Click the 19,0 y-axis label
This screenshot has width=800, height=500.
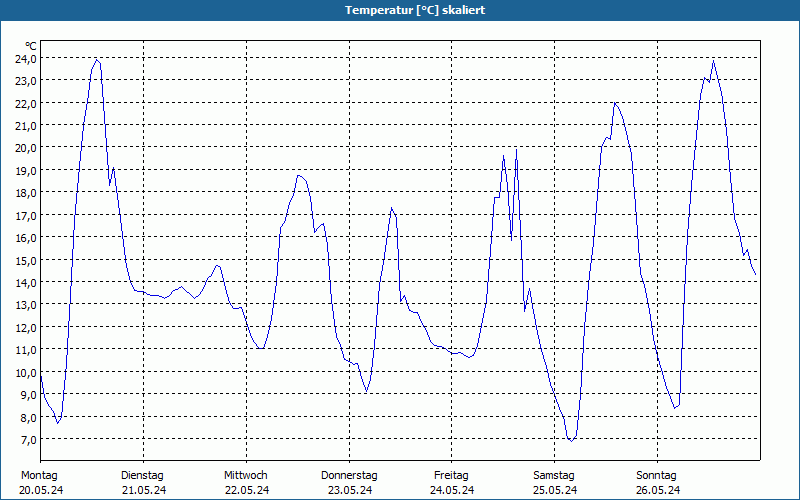click(26, 170)
